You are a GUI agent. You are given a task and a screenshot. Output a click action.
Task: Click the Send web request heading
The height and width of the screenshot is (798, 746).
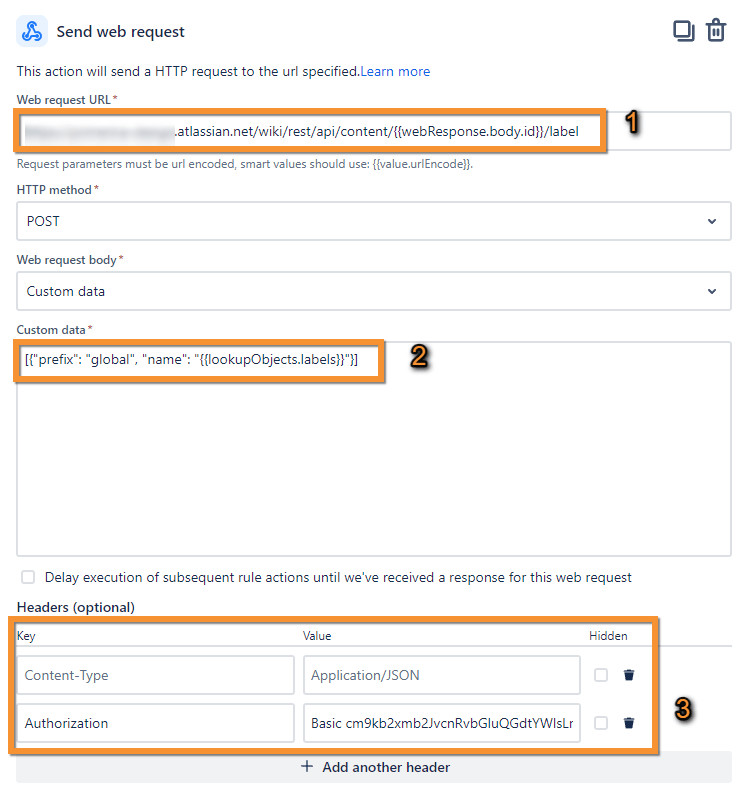(120, 31)
